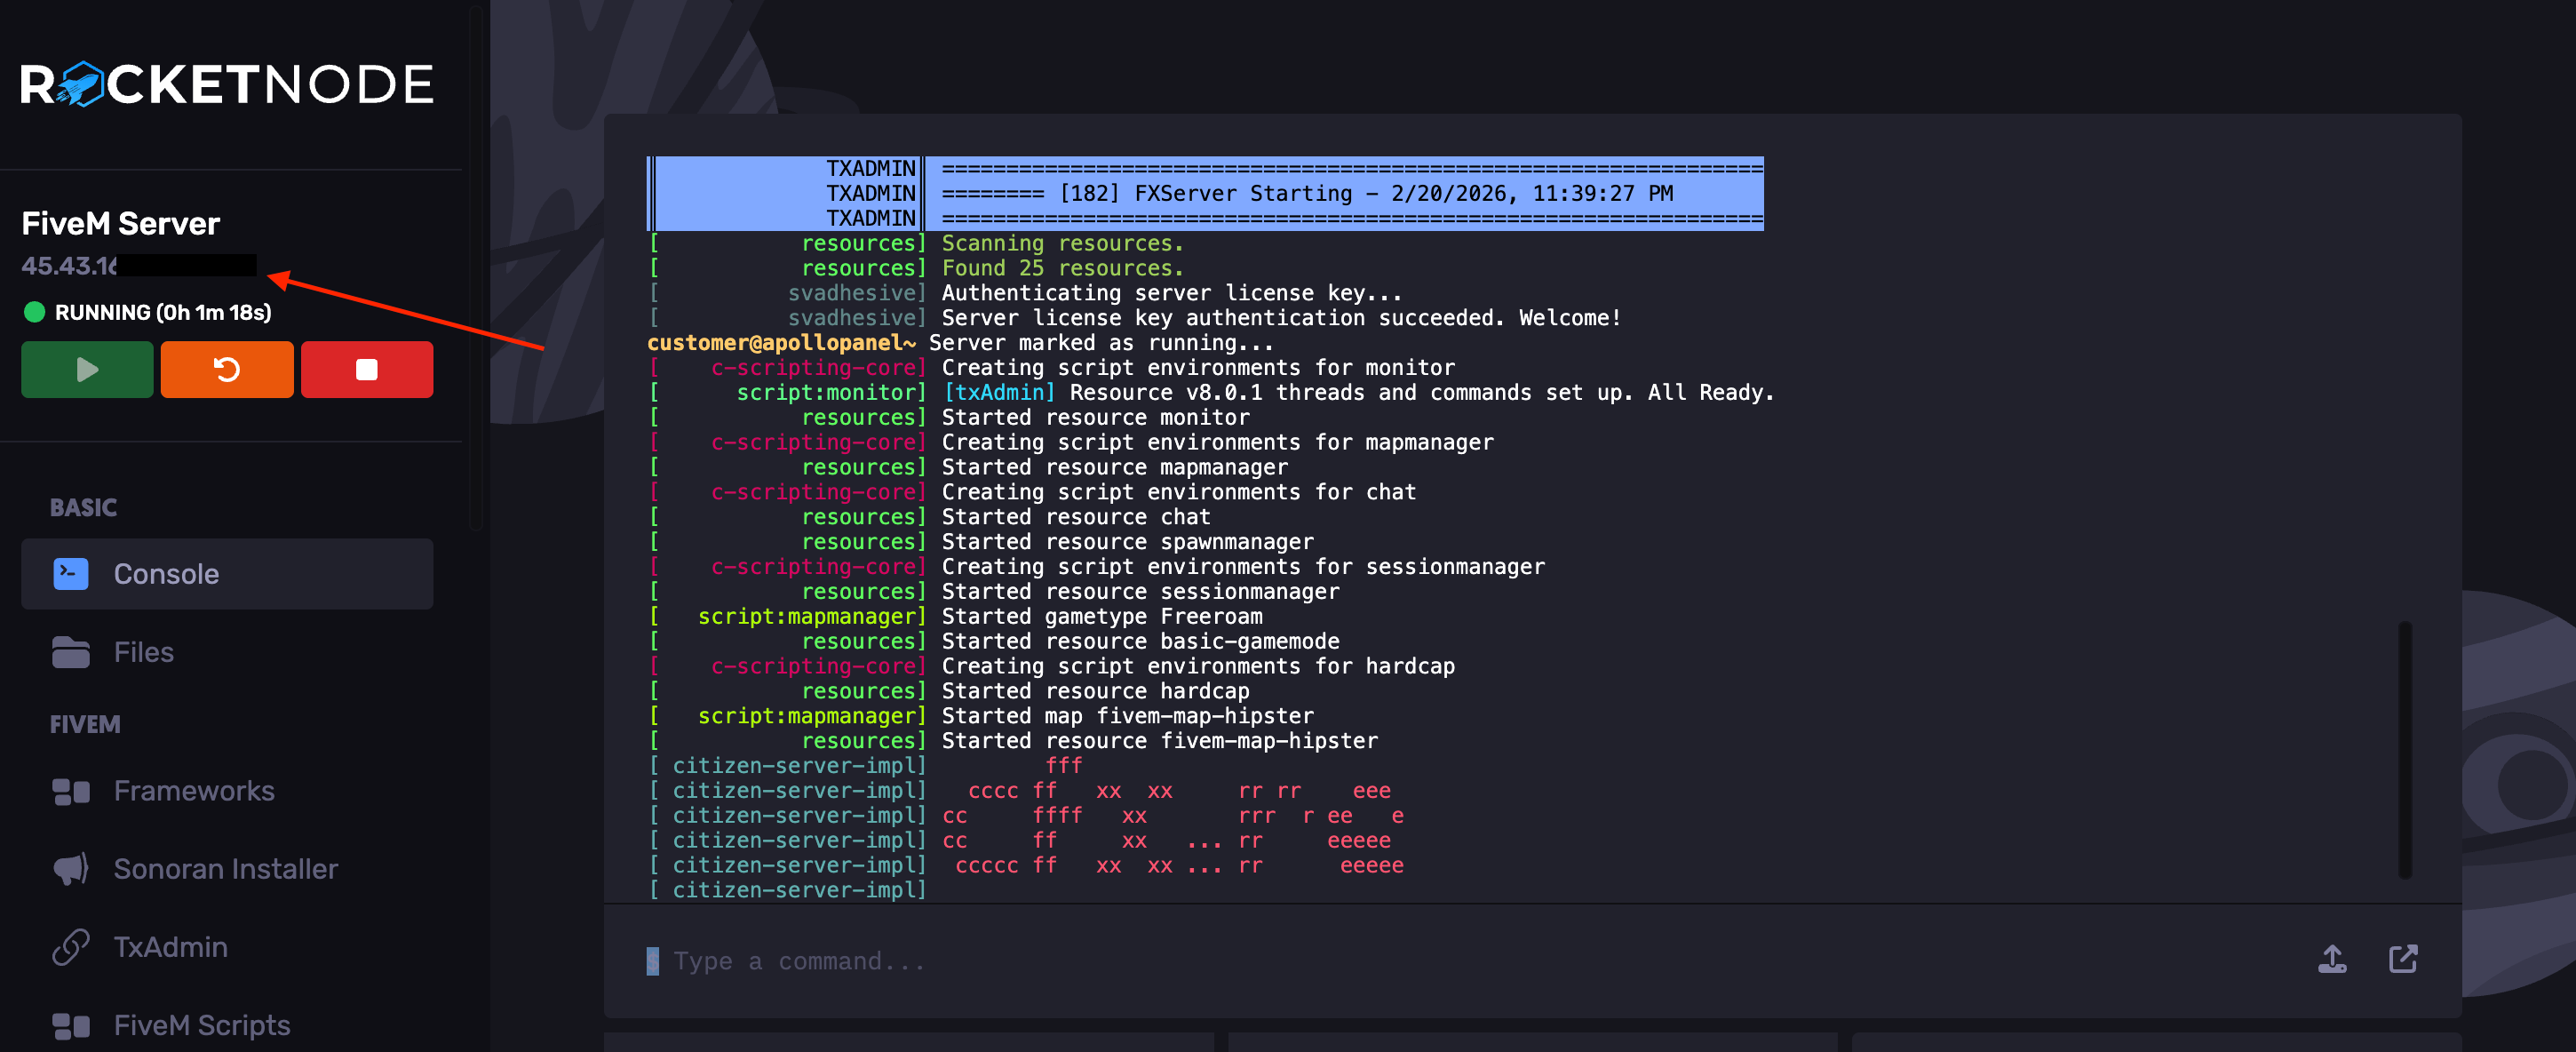Screen dimensions: 2576x1052
Task: Click the FiveM Scripts grid icon
Action: [71, 1025]
